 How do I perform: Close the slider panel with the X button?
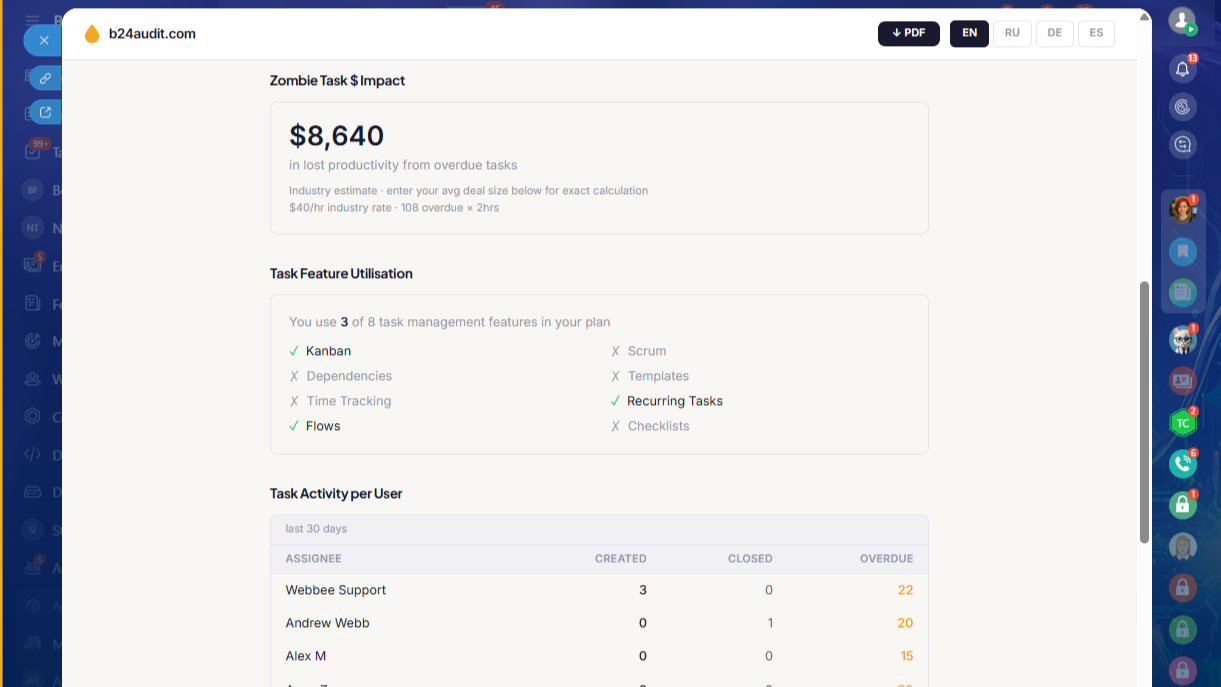pyautogui.click(x=43, y=41)
